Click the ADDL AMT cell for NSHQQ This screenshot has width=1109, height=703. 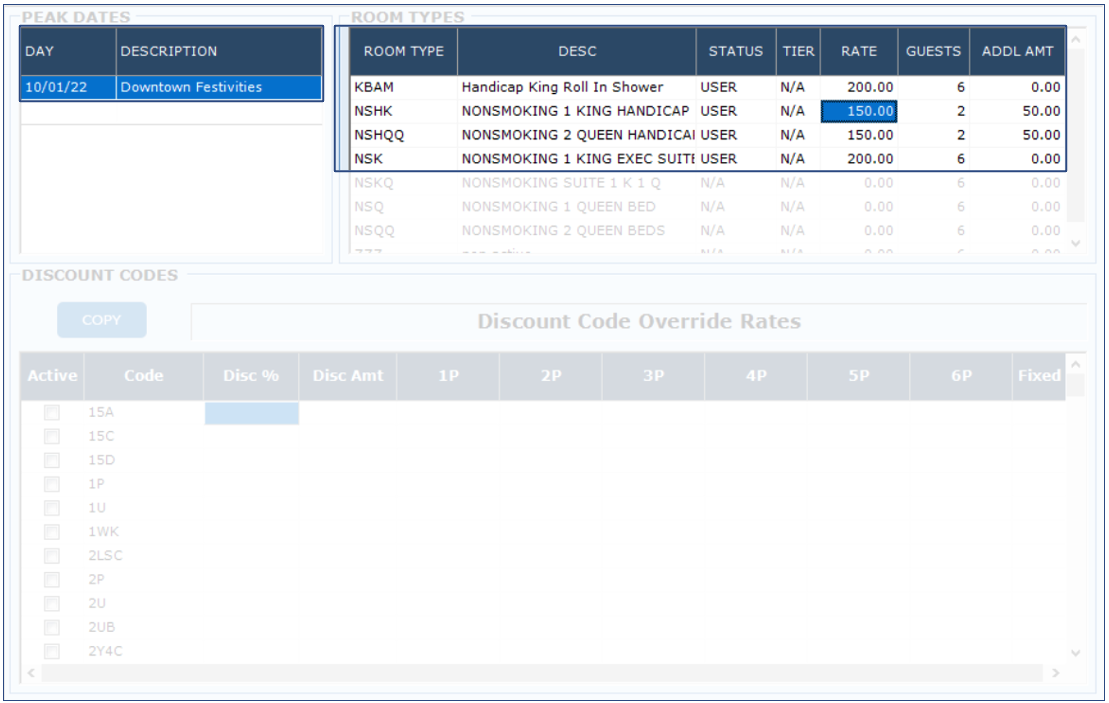1017,135
